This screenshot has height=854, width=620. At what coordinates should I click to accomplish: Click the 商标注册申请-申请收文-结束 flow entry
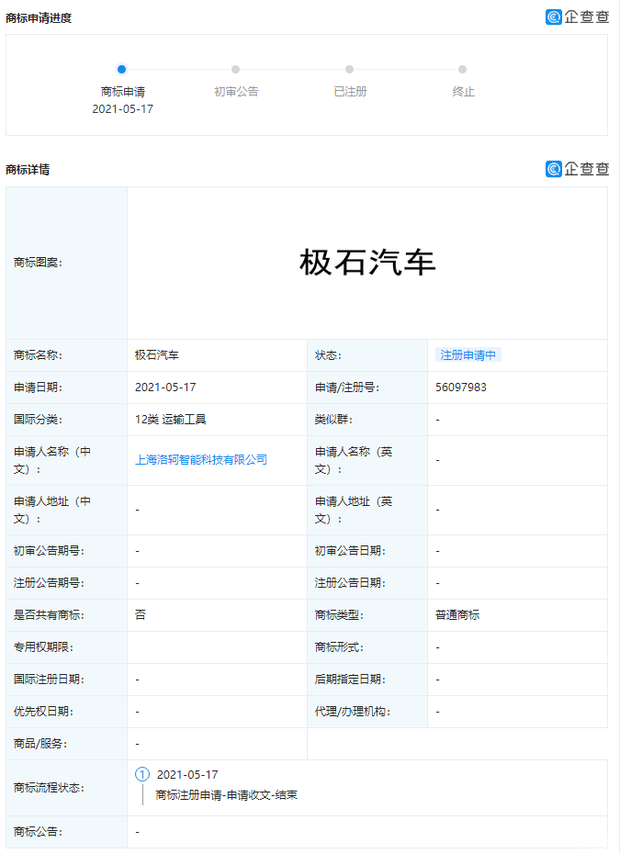pos(226,796)
